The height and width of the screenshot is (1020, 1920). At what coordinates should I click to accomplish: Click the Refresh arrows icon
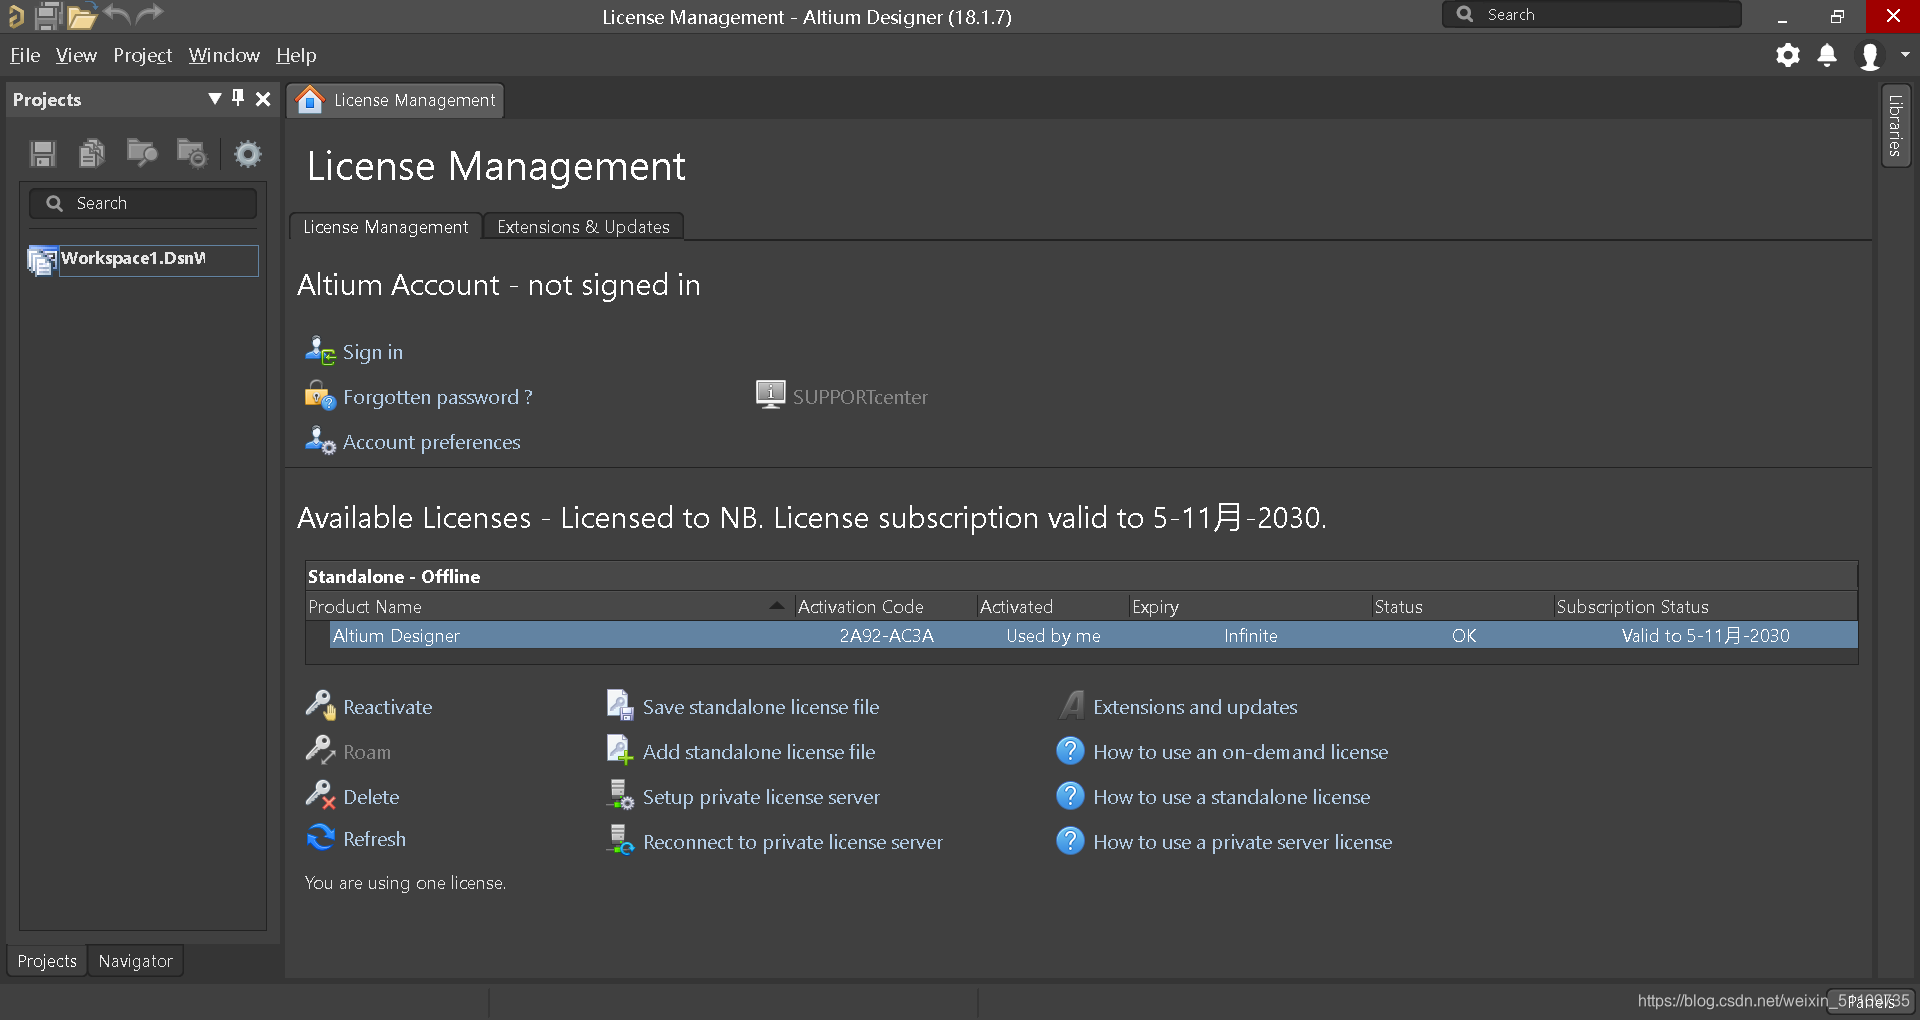(320, 838)
